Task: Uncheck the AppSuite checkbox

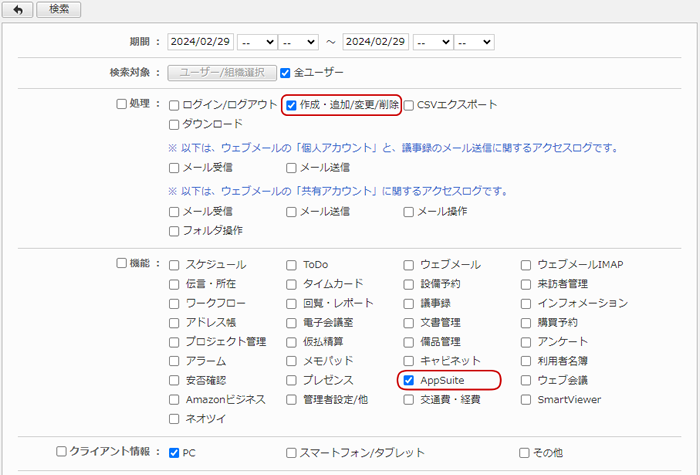Action: coord(408,380)
